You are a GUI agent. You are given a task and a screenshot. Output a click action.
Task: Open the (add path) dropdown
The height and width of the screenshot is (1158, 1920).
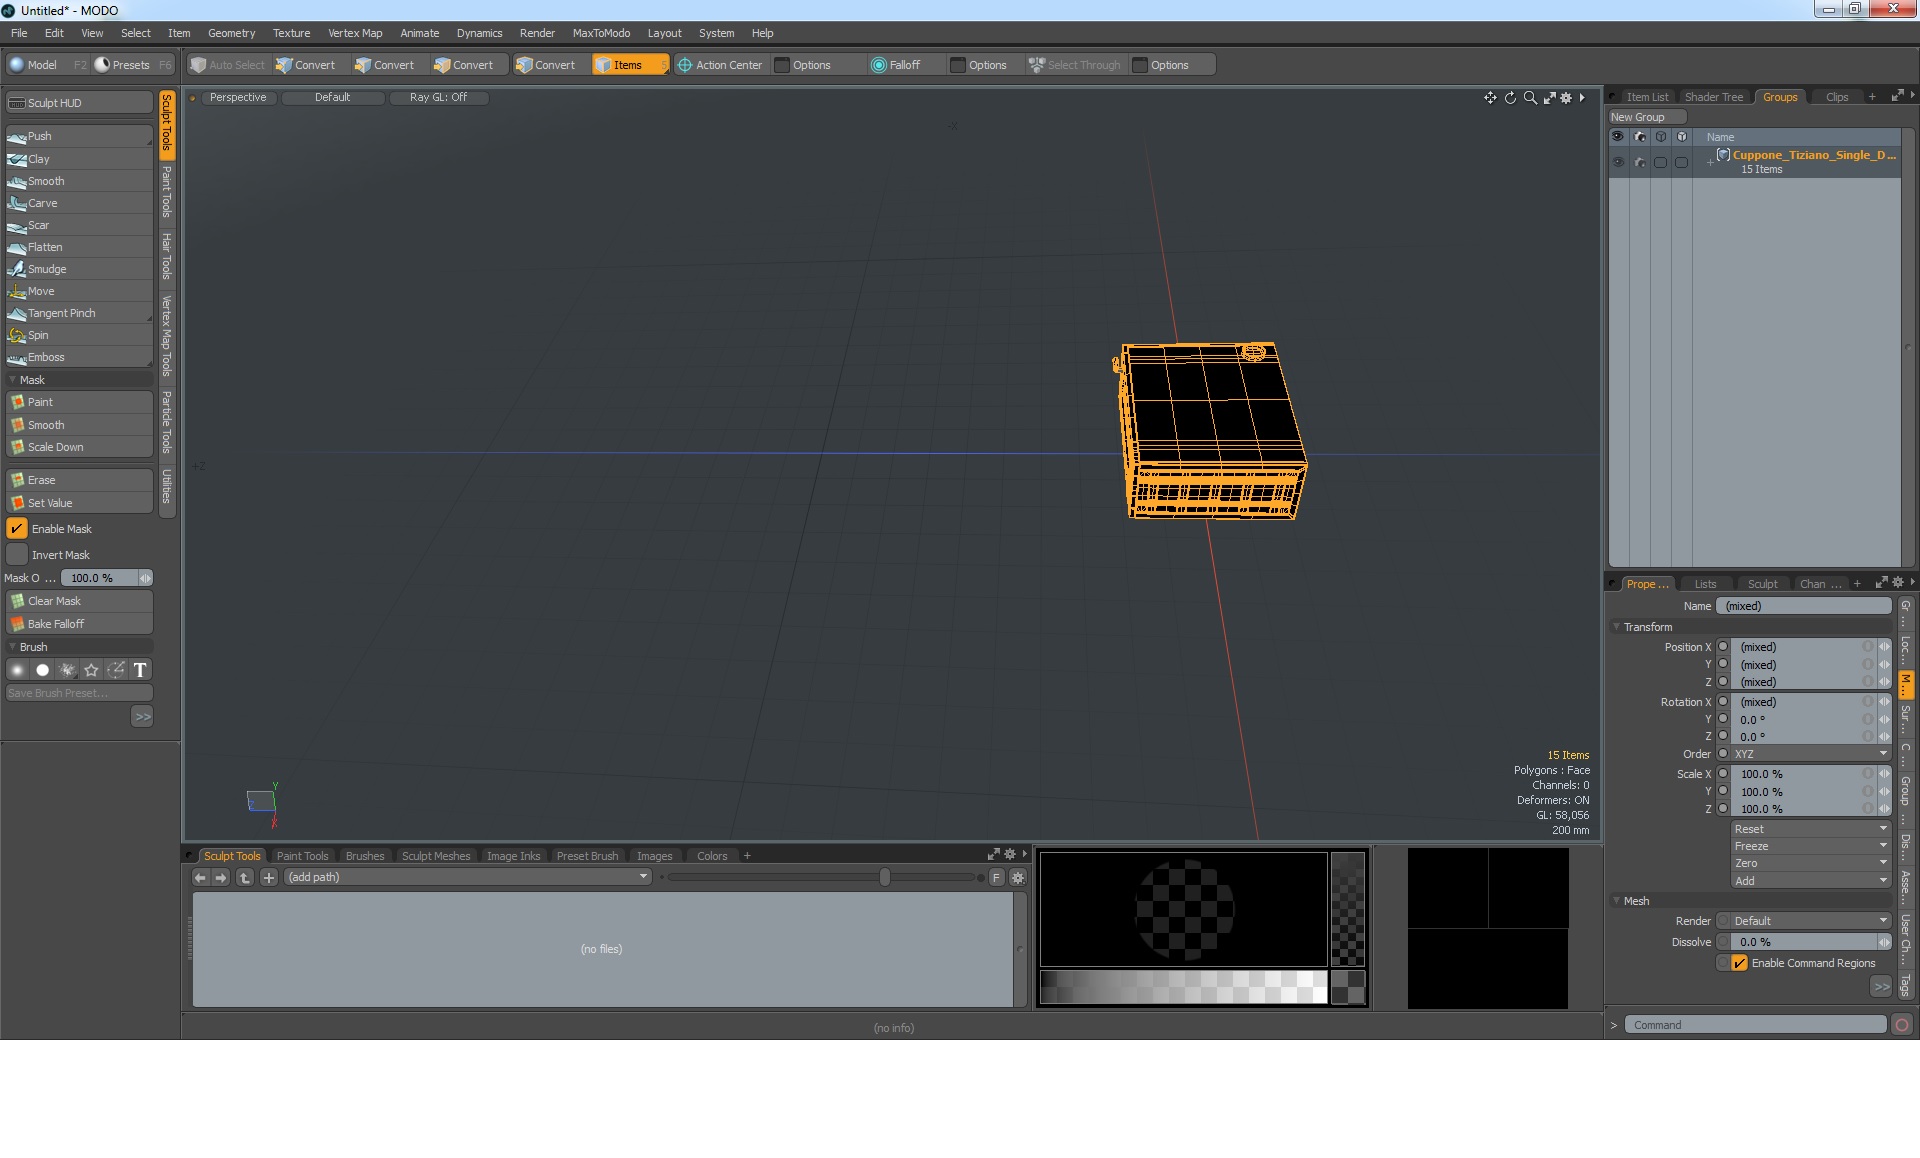click(x=467, y=877)
